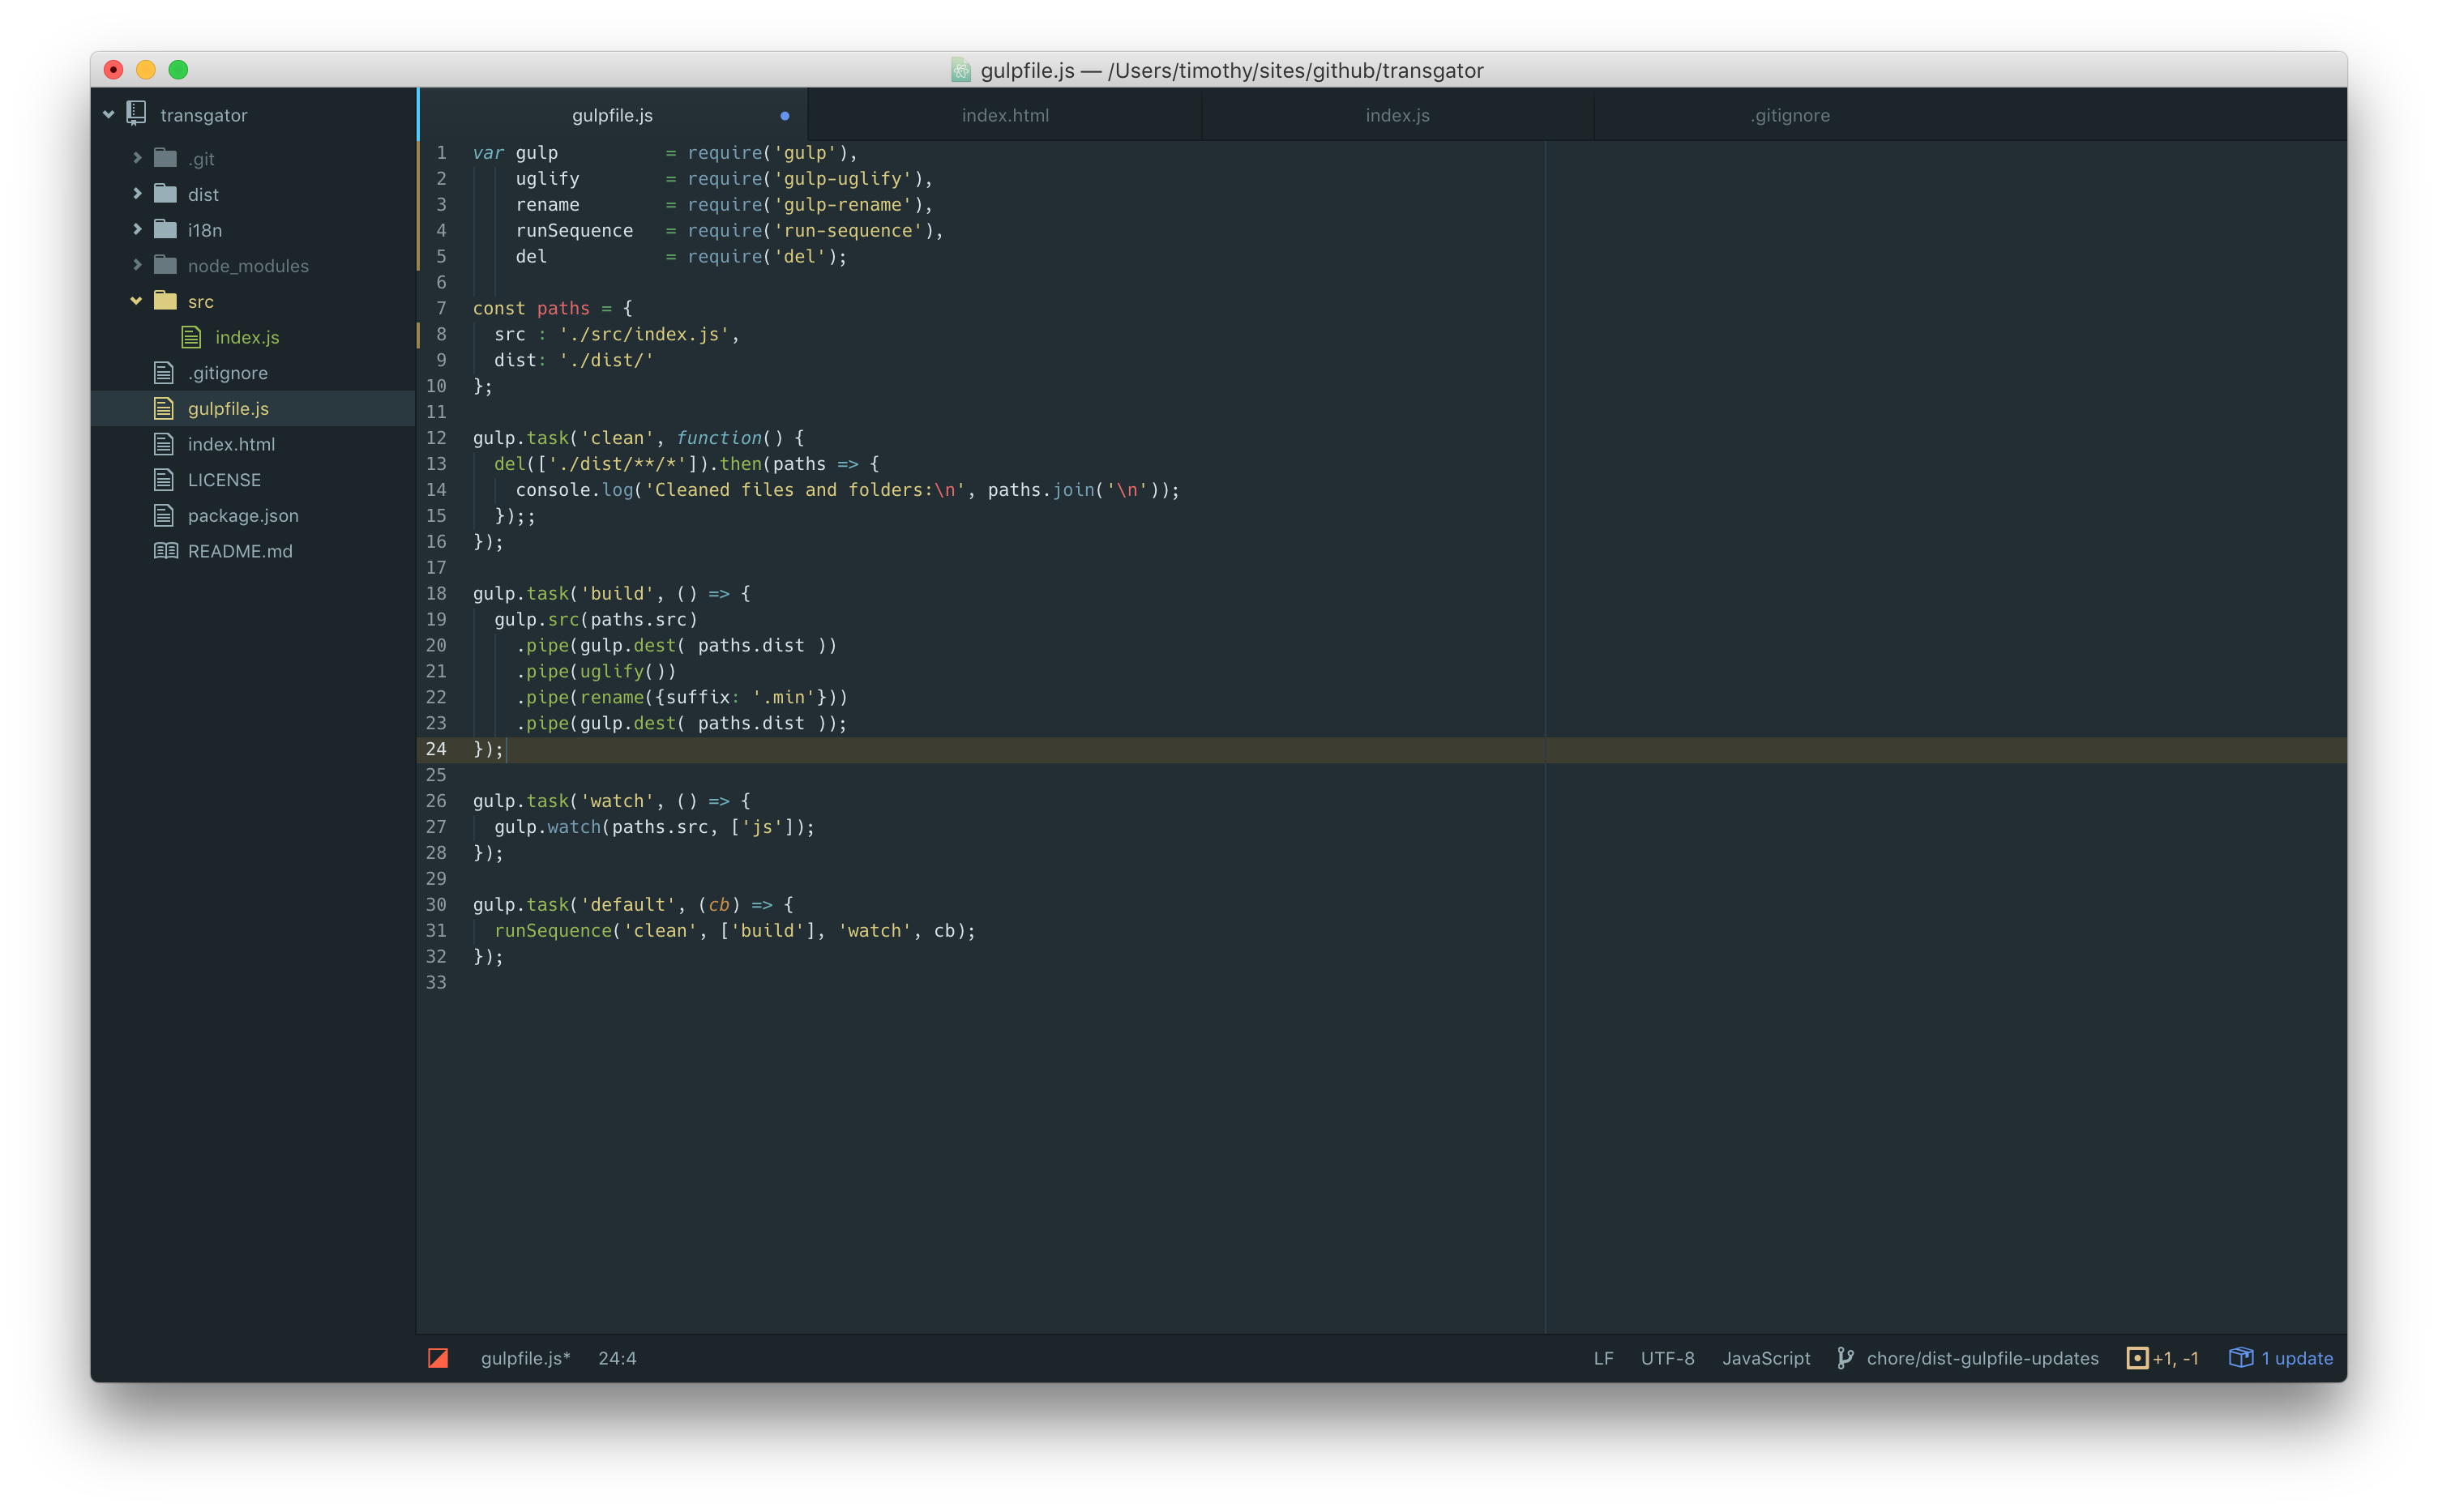Click the git branch icon in status bar

tap(1845, 1357)
